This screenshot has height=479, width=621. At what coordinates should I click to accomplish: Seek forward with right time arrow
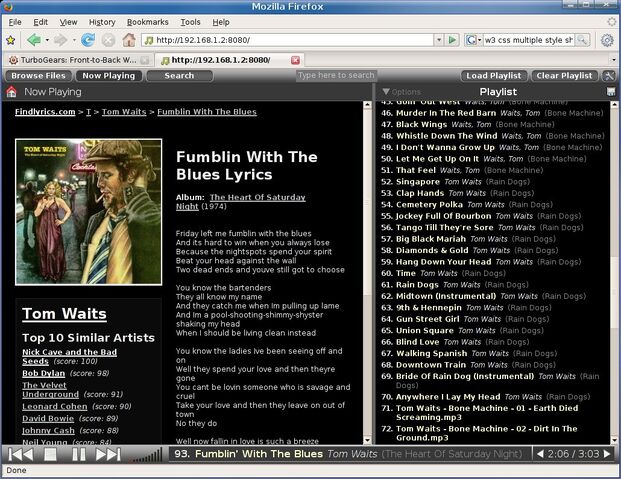[607, 454]
